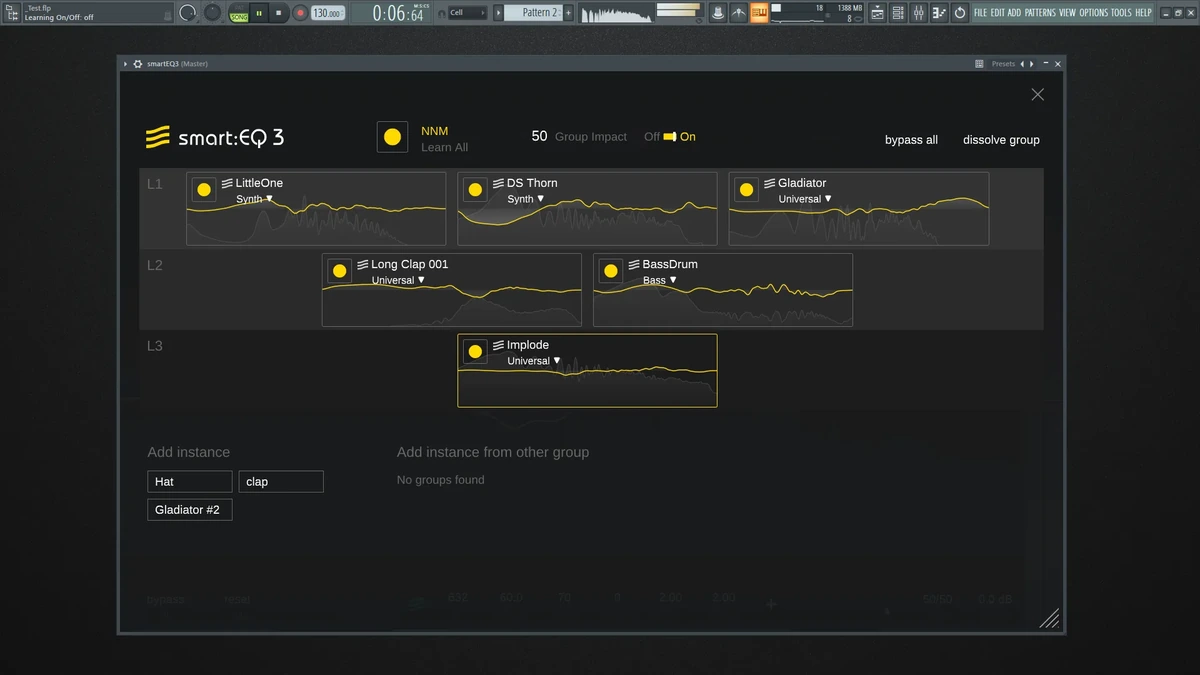The width and height of the screenshot is (1200, 675).
Task: Open the FILE menu
Action: 980,13
